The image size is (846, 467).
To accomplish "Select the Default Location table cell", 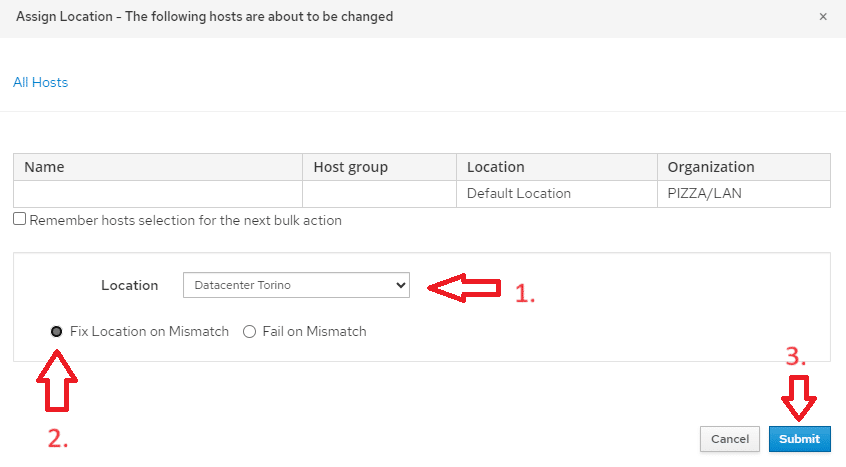I will pos(557,194).
